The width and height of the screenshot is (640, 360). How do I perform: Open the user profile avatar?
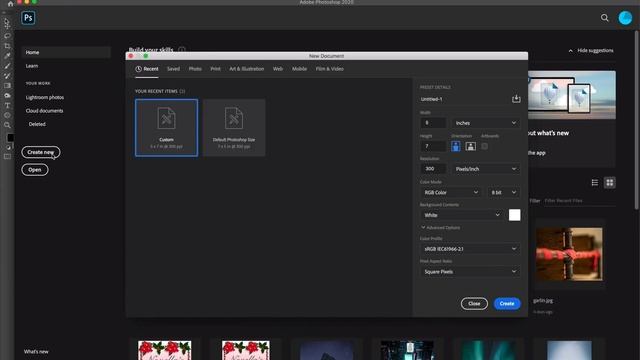[625, 18]
